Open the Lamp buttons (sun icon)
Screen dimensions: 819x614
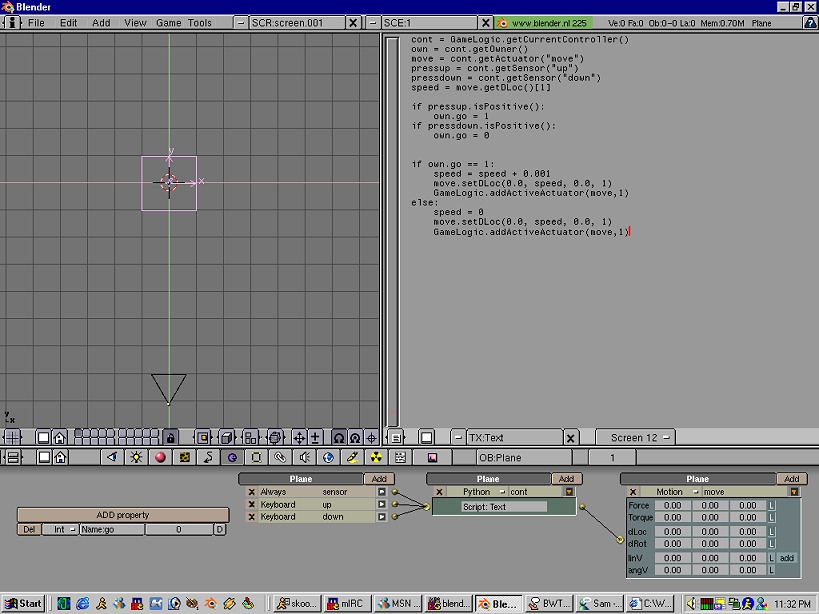[x=136, y=458]
